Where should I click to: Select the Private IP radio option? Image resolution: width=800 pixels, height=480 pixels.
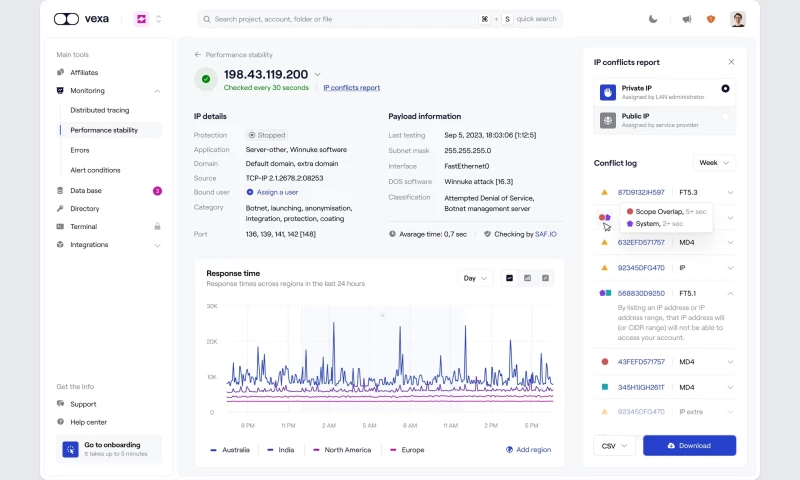tap(725, 89)
